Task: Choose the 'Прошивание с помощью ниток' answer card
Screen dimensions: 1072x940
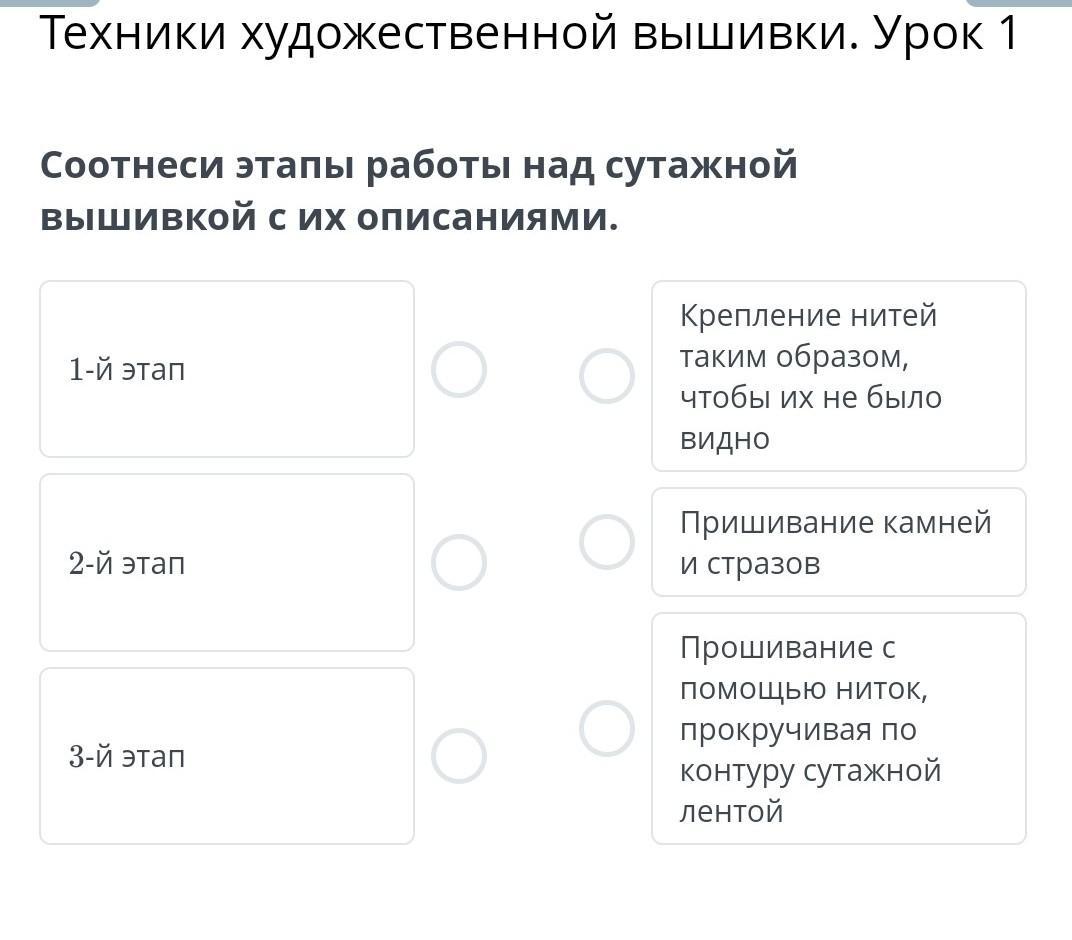Action: click(838, 728)
